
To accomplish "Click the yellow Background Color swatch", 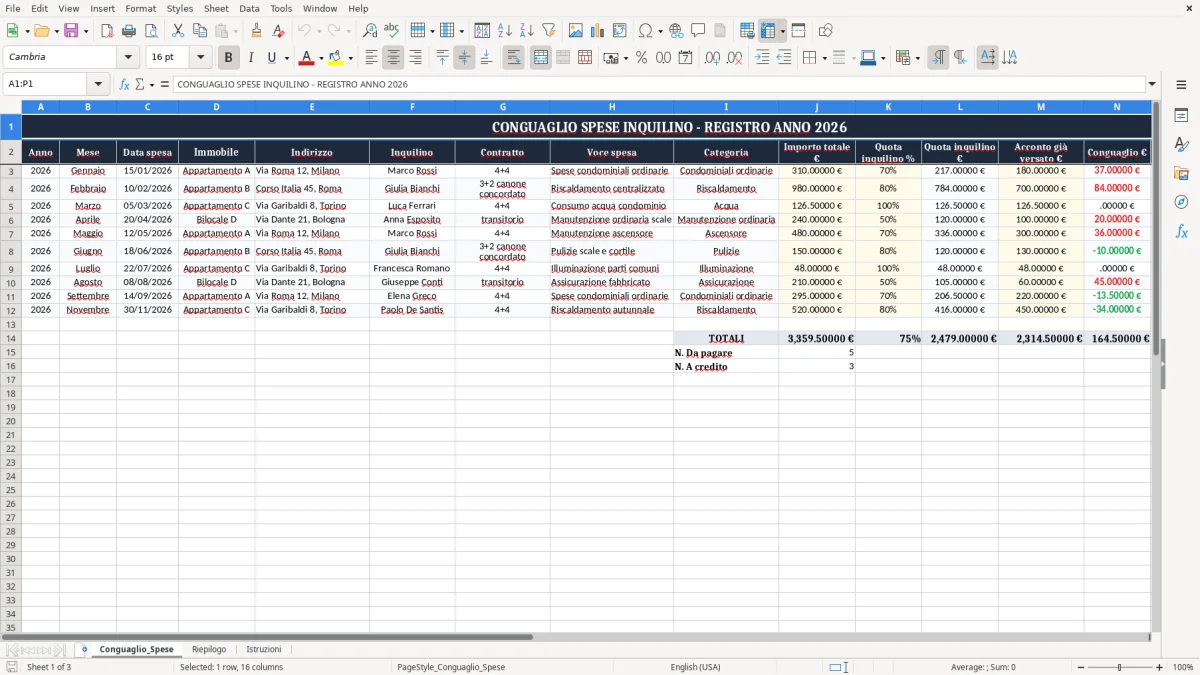I will click(x=336, y=58).
